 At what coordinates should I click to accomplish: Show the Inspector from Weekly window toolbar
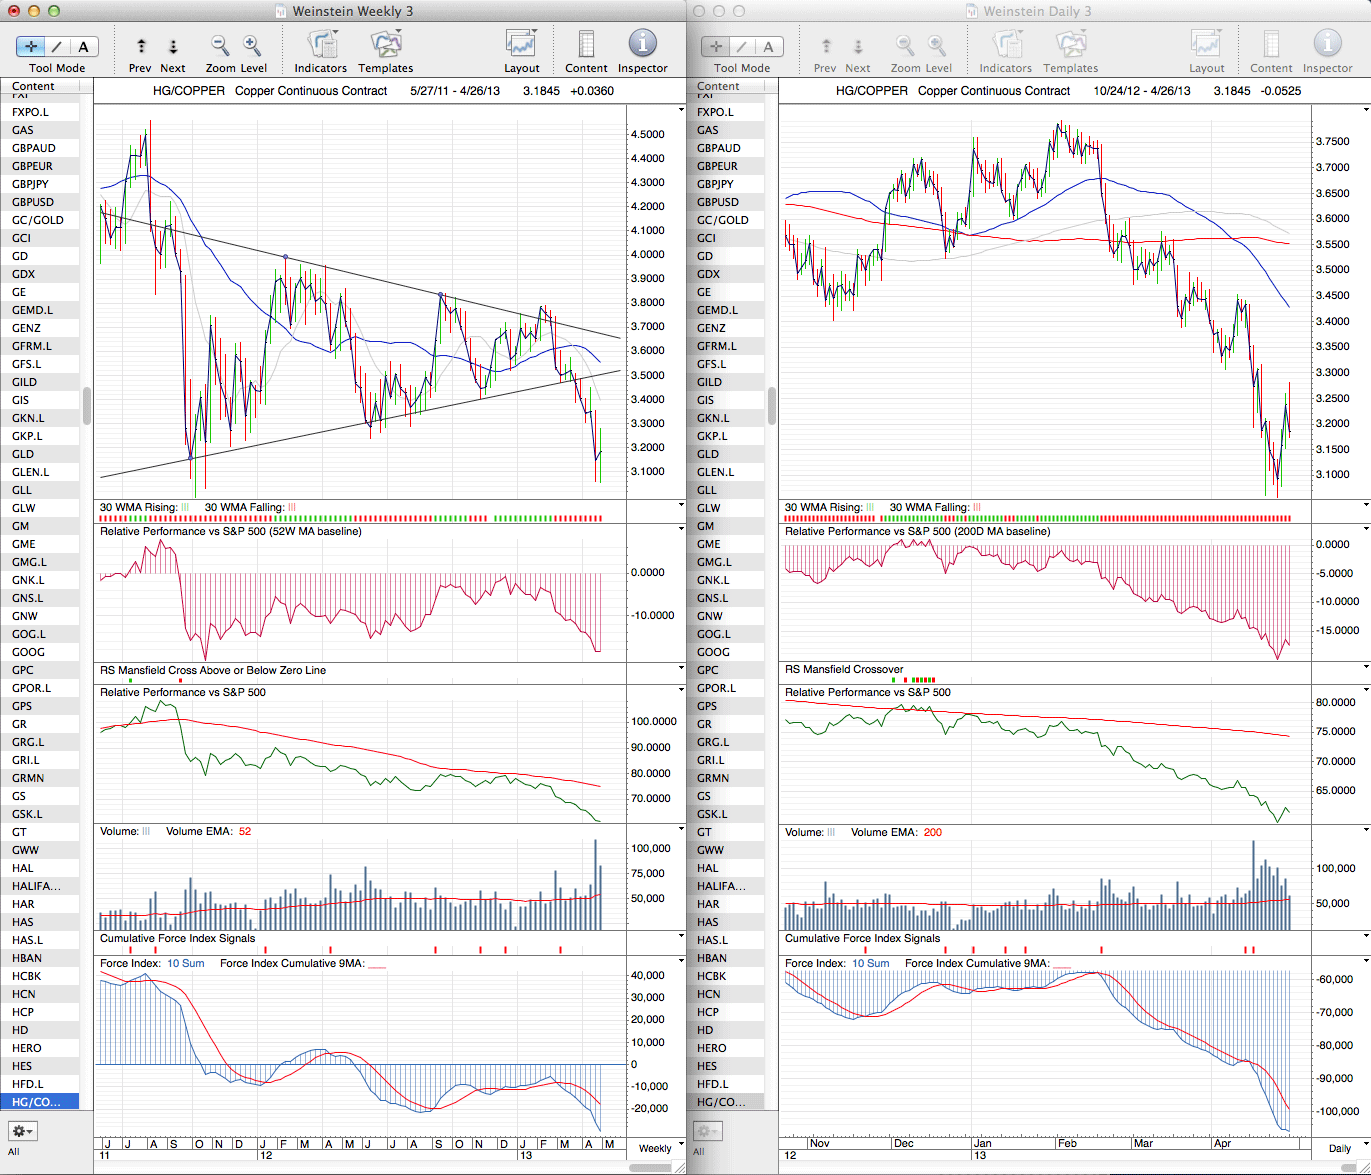(x=642, y=45)
